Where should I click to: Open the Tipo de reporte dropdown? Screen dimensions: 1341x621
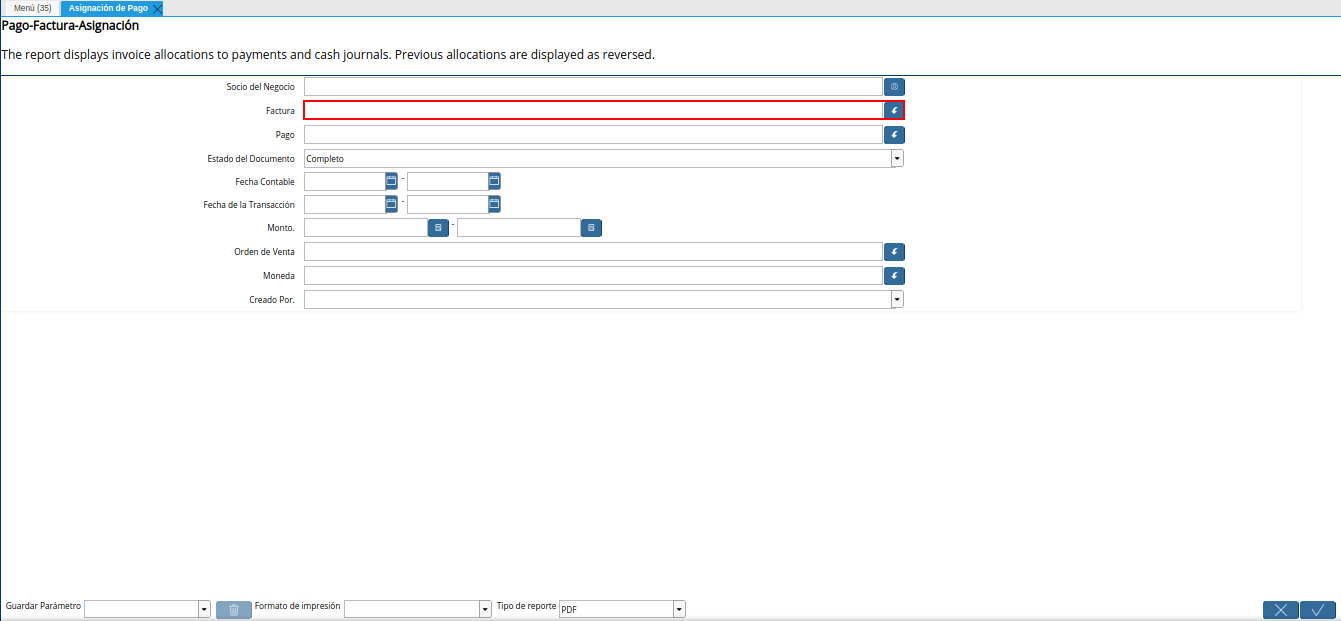point(679,609)
